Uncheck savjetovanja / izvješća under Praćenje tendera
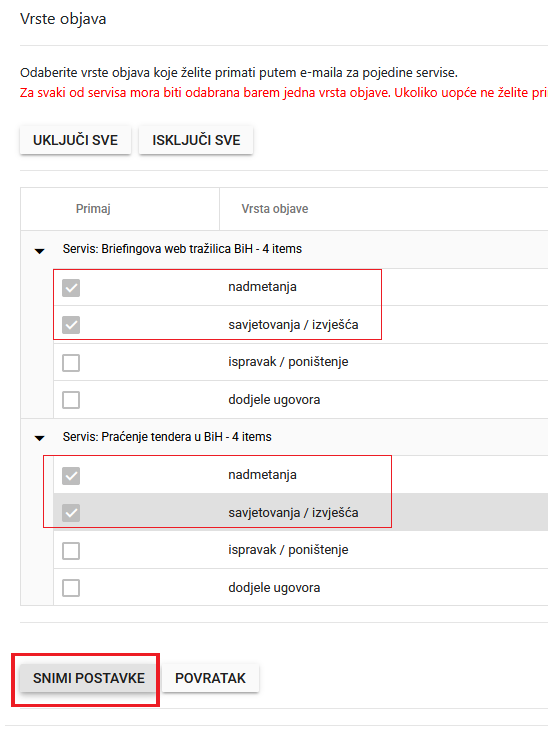The height and width of the screenshot is (731, 548). 71,513
